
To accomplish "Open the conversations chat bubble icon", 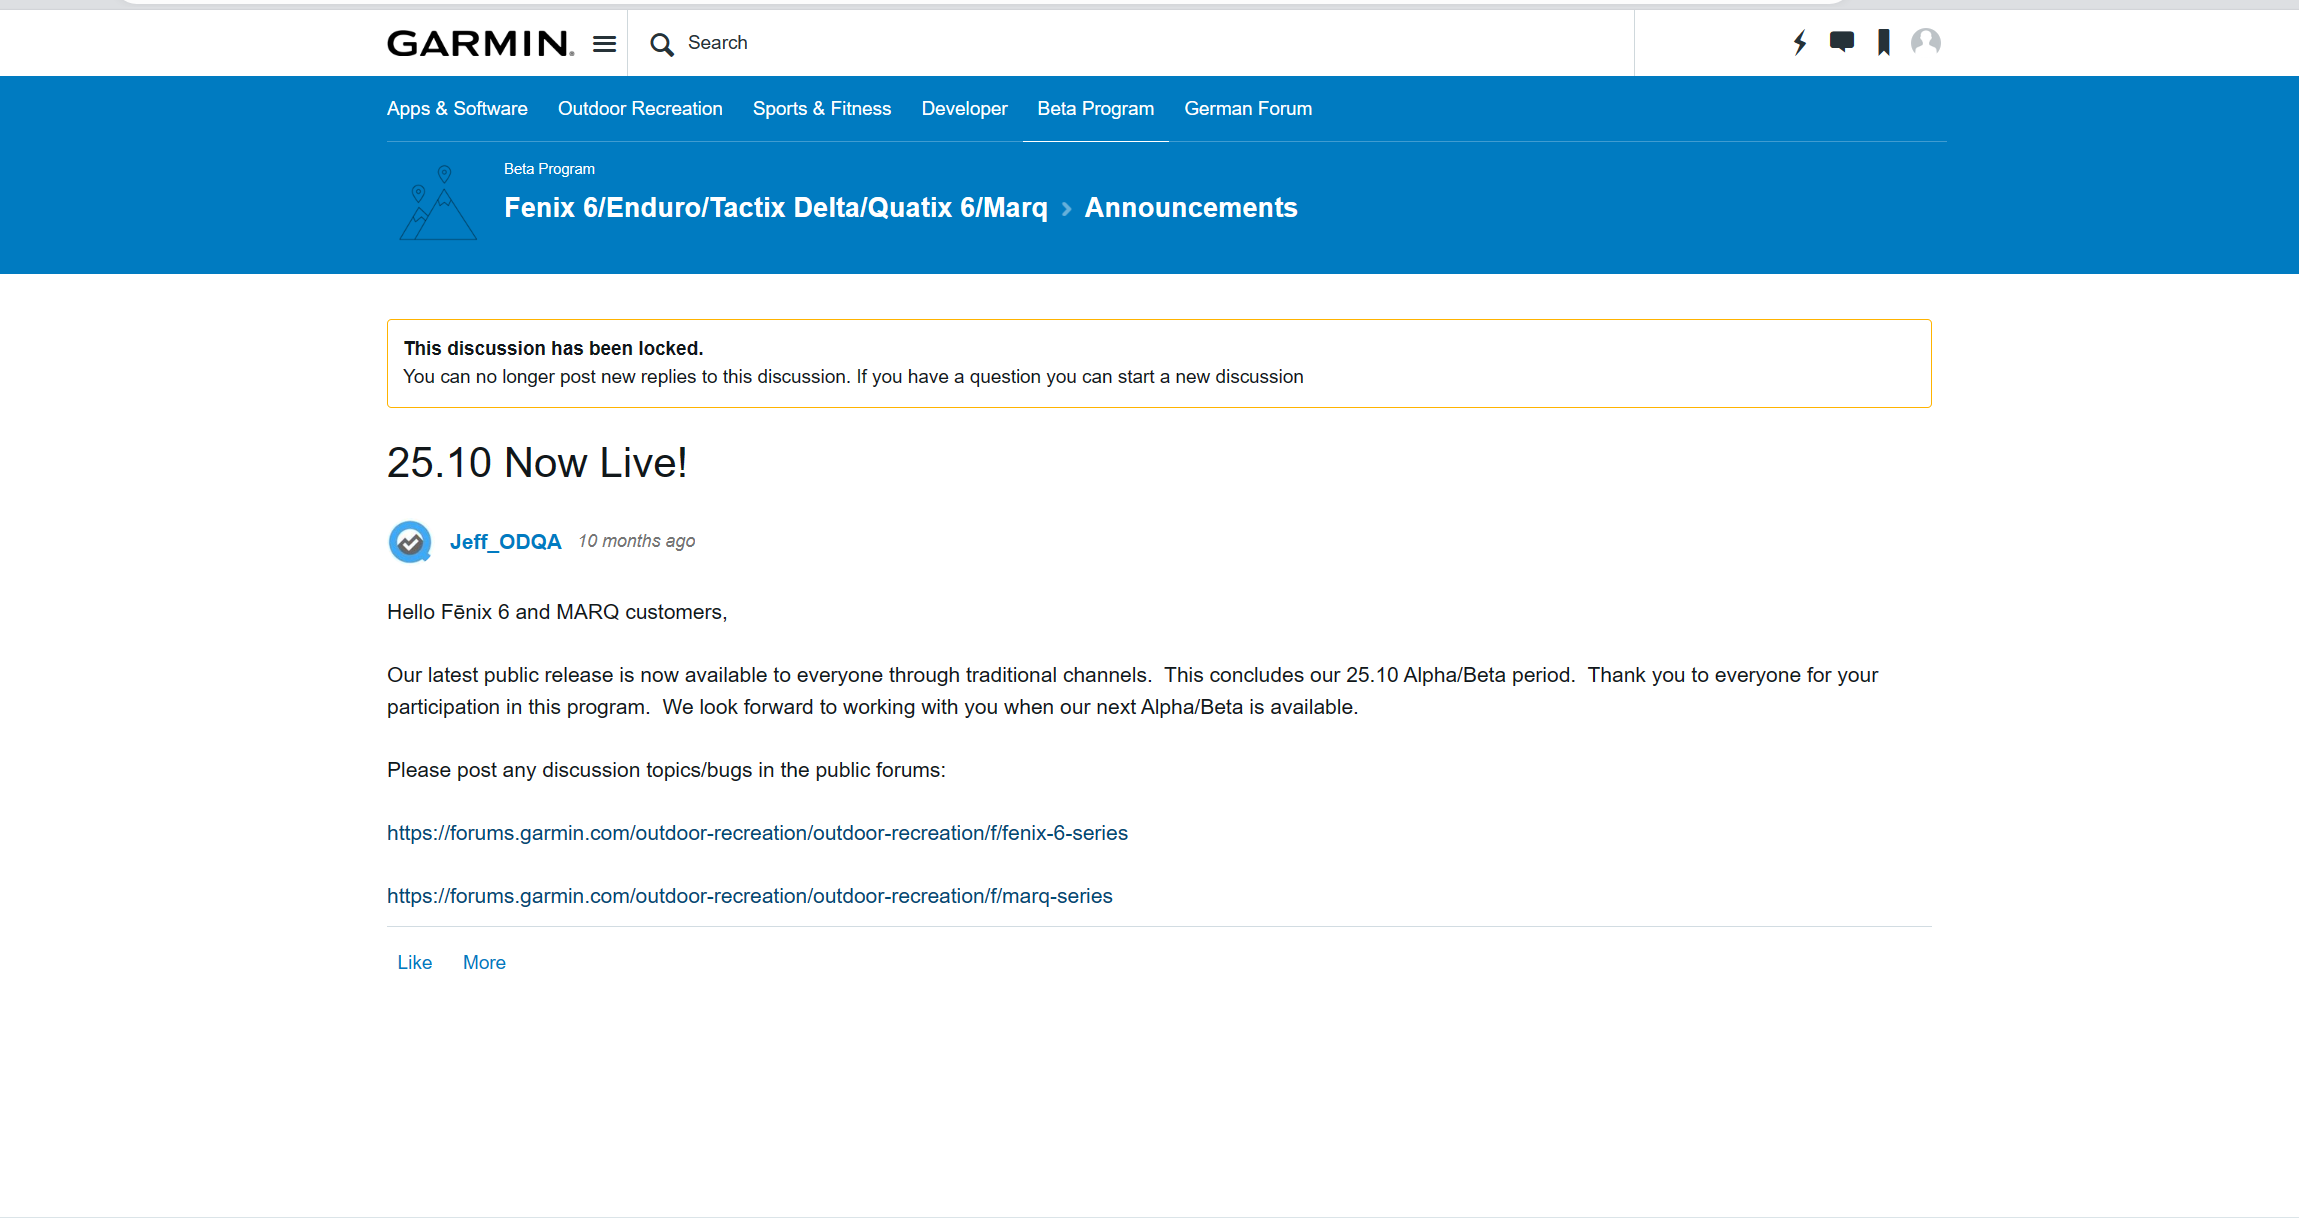I will (1842, 42).
